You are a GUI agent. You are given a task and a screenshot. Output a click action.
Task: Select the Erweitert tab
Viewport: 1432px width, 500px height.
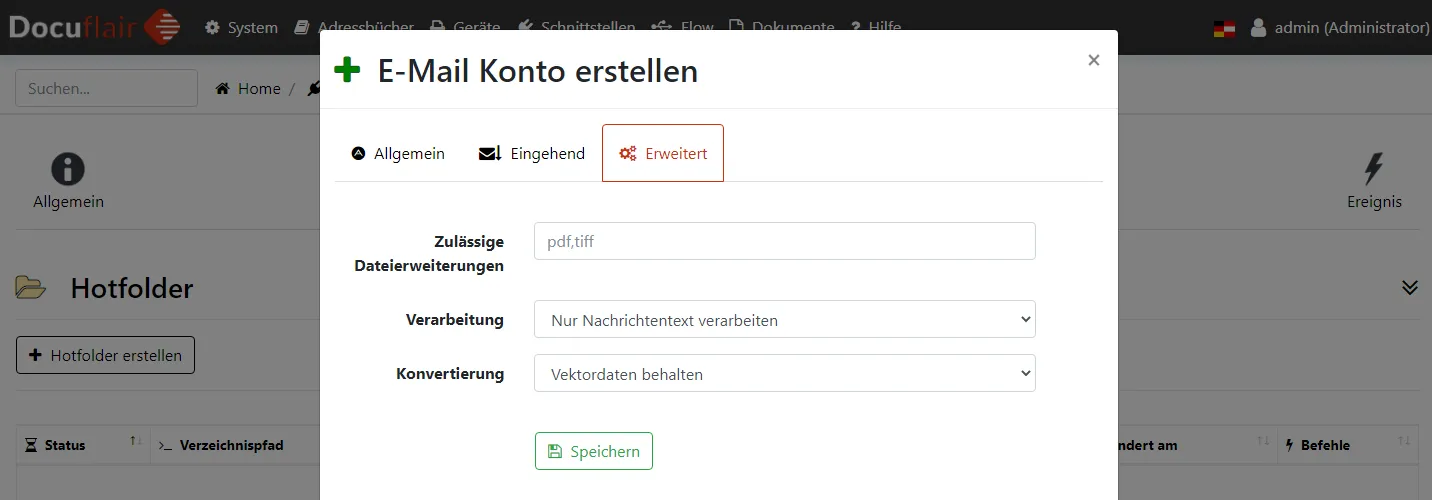(663, 154)
